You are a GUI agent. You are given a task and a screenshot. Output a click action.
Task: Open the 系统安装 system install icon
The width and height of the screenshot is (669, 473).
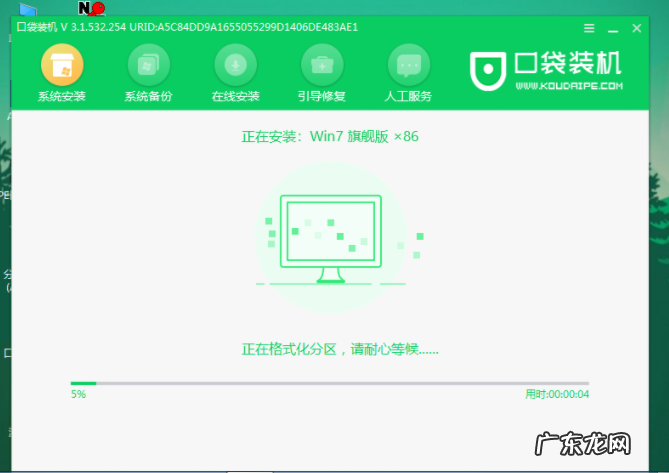point(62,65)
